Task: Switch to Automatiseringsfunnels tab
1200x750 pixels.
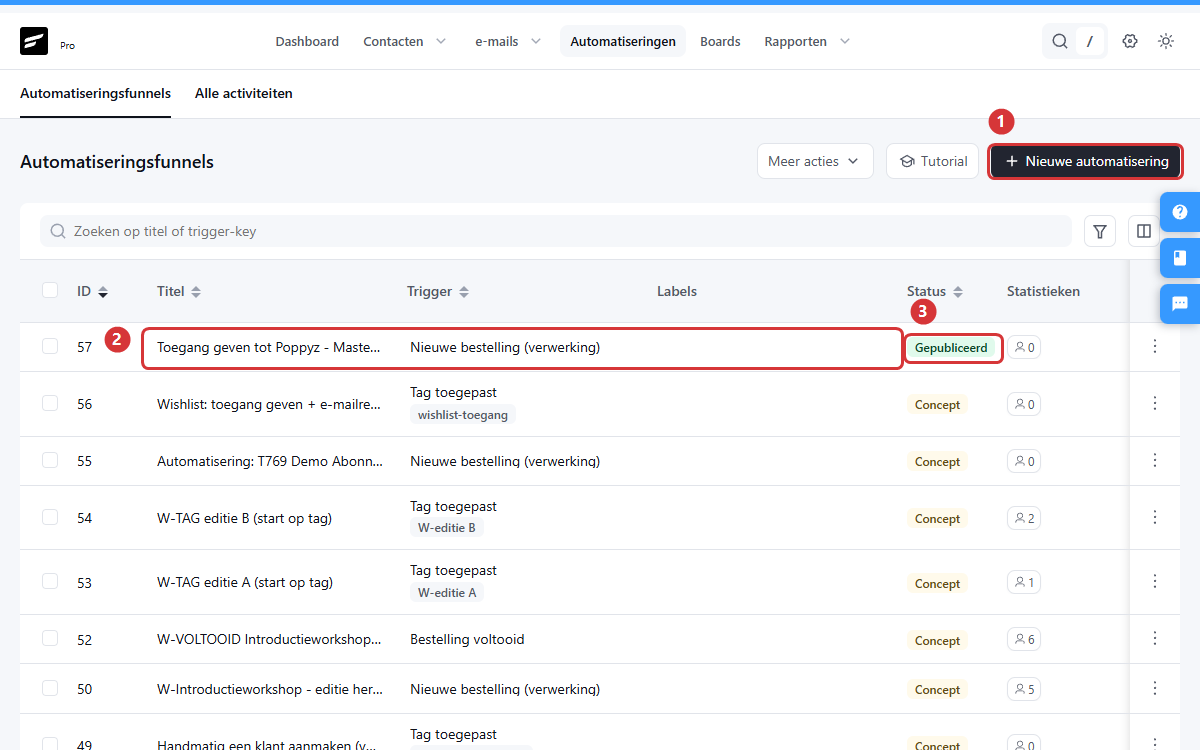Action: pyautogui.click(x=95, y=93)
